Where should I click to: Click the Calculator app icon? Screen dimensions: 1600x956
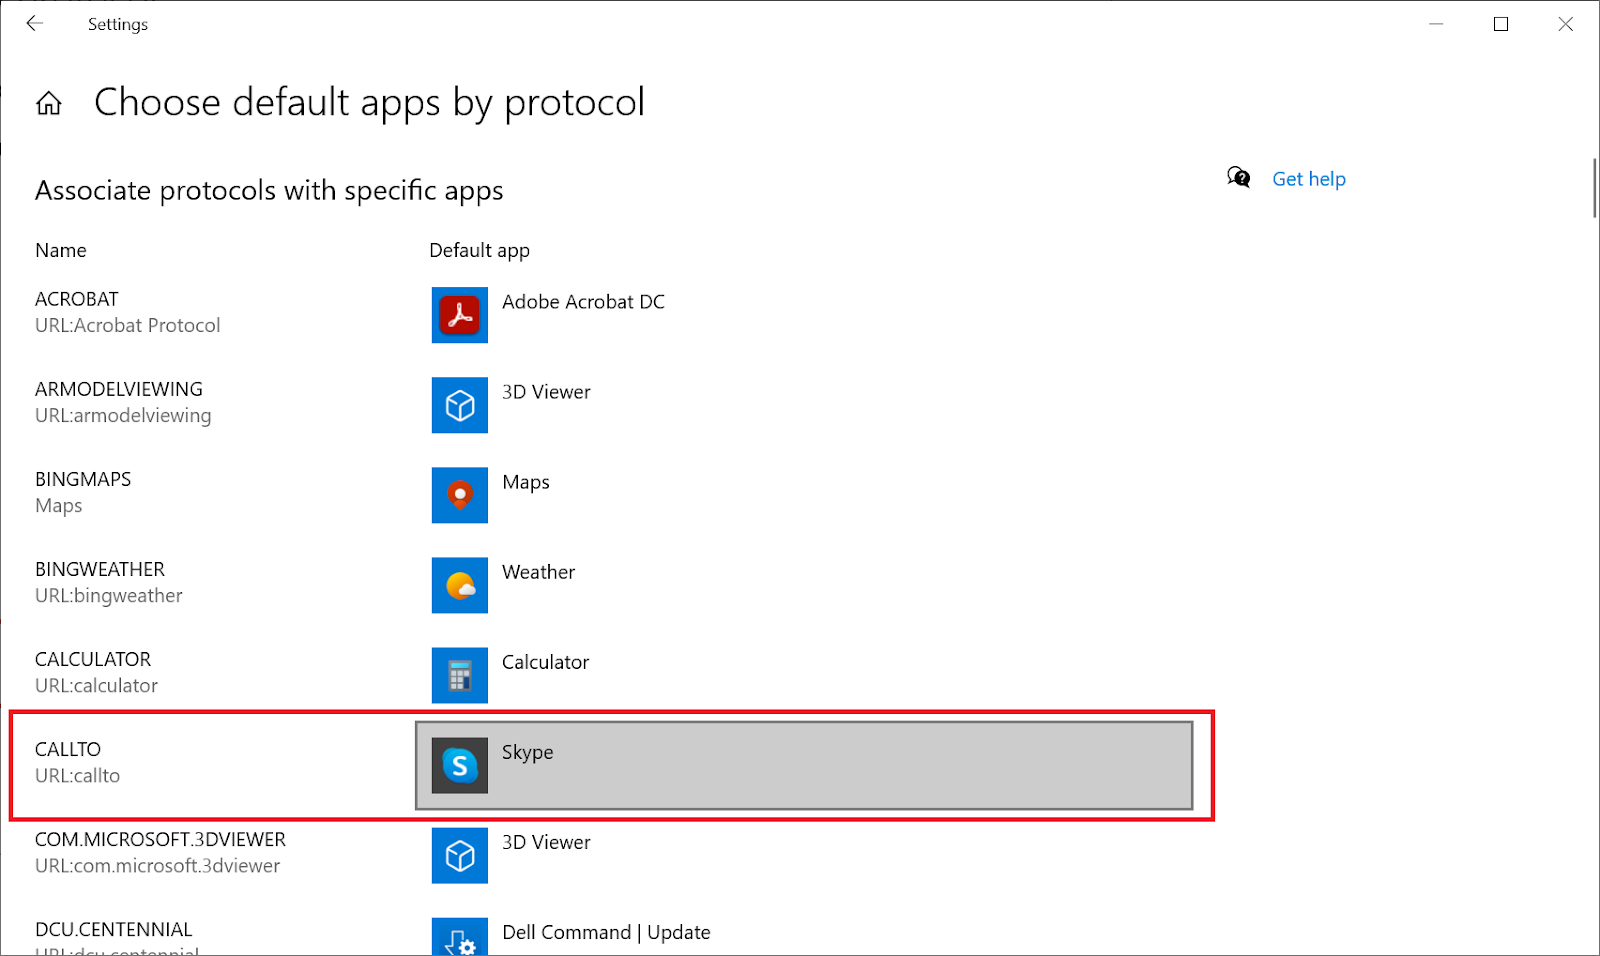click(x=460, y=675)
